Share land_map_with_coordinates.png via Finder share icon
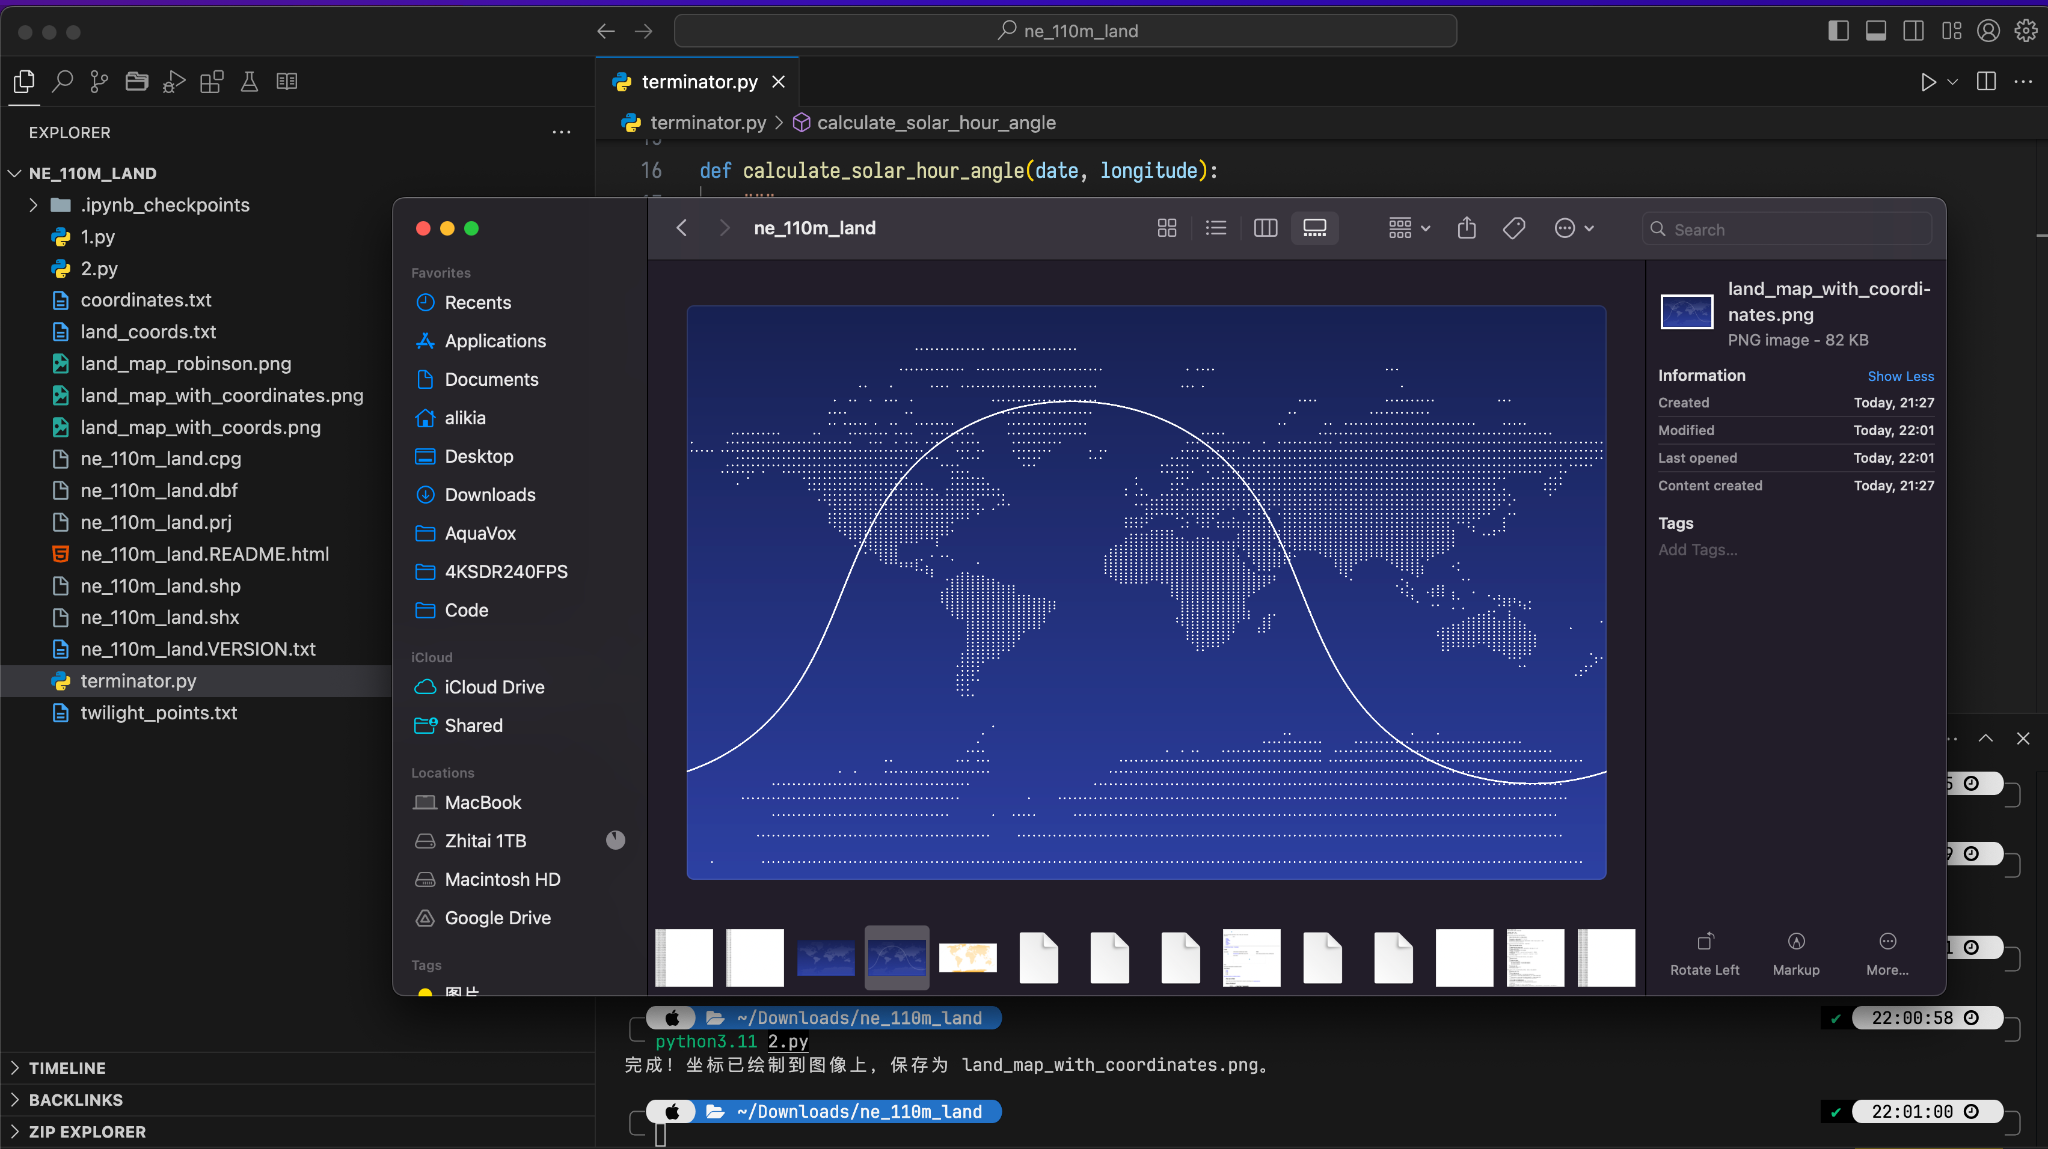The height and width of the screenshot is (1149, 2048). point(1466,228)
